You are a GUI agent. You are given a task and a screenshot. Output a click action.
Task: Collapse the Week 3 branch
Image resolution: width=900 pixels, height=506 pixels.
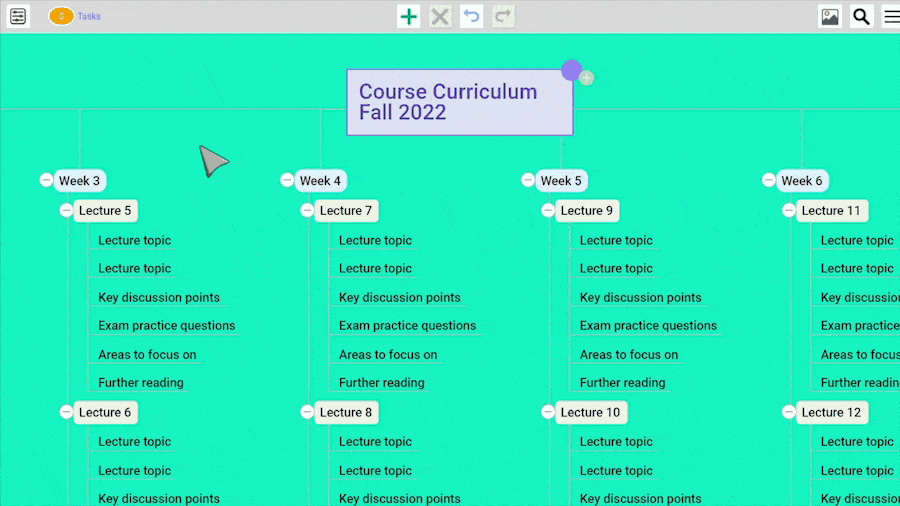click(46, 180)
